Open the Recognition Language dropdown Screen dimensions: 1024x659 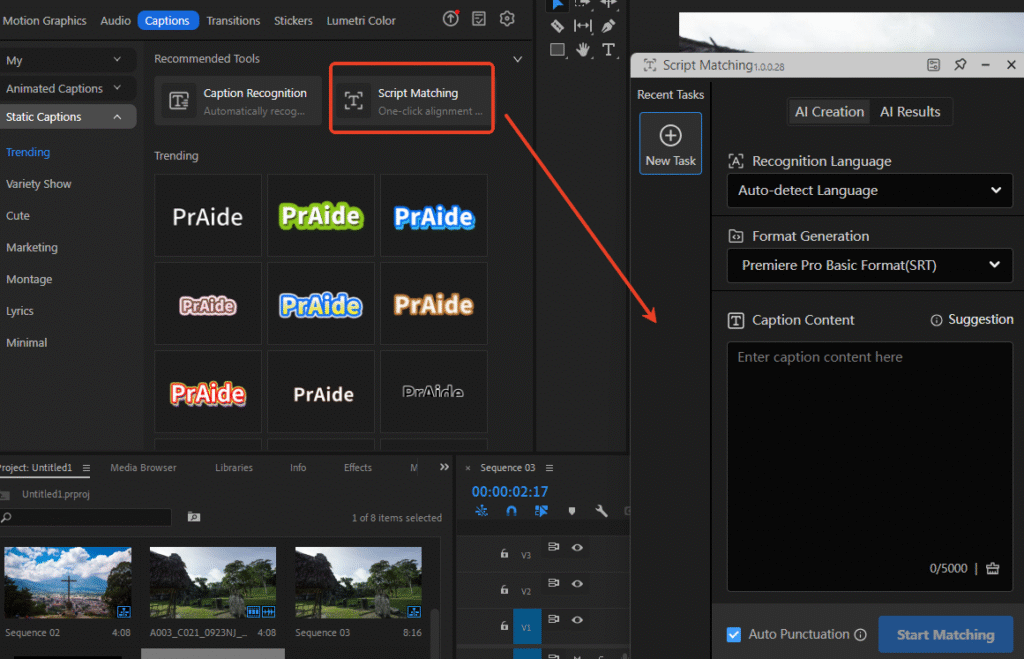tap(868, 190)
